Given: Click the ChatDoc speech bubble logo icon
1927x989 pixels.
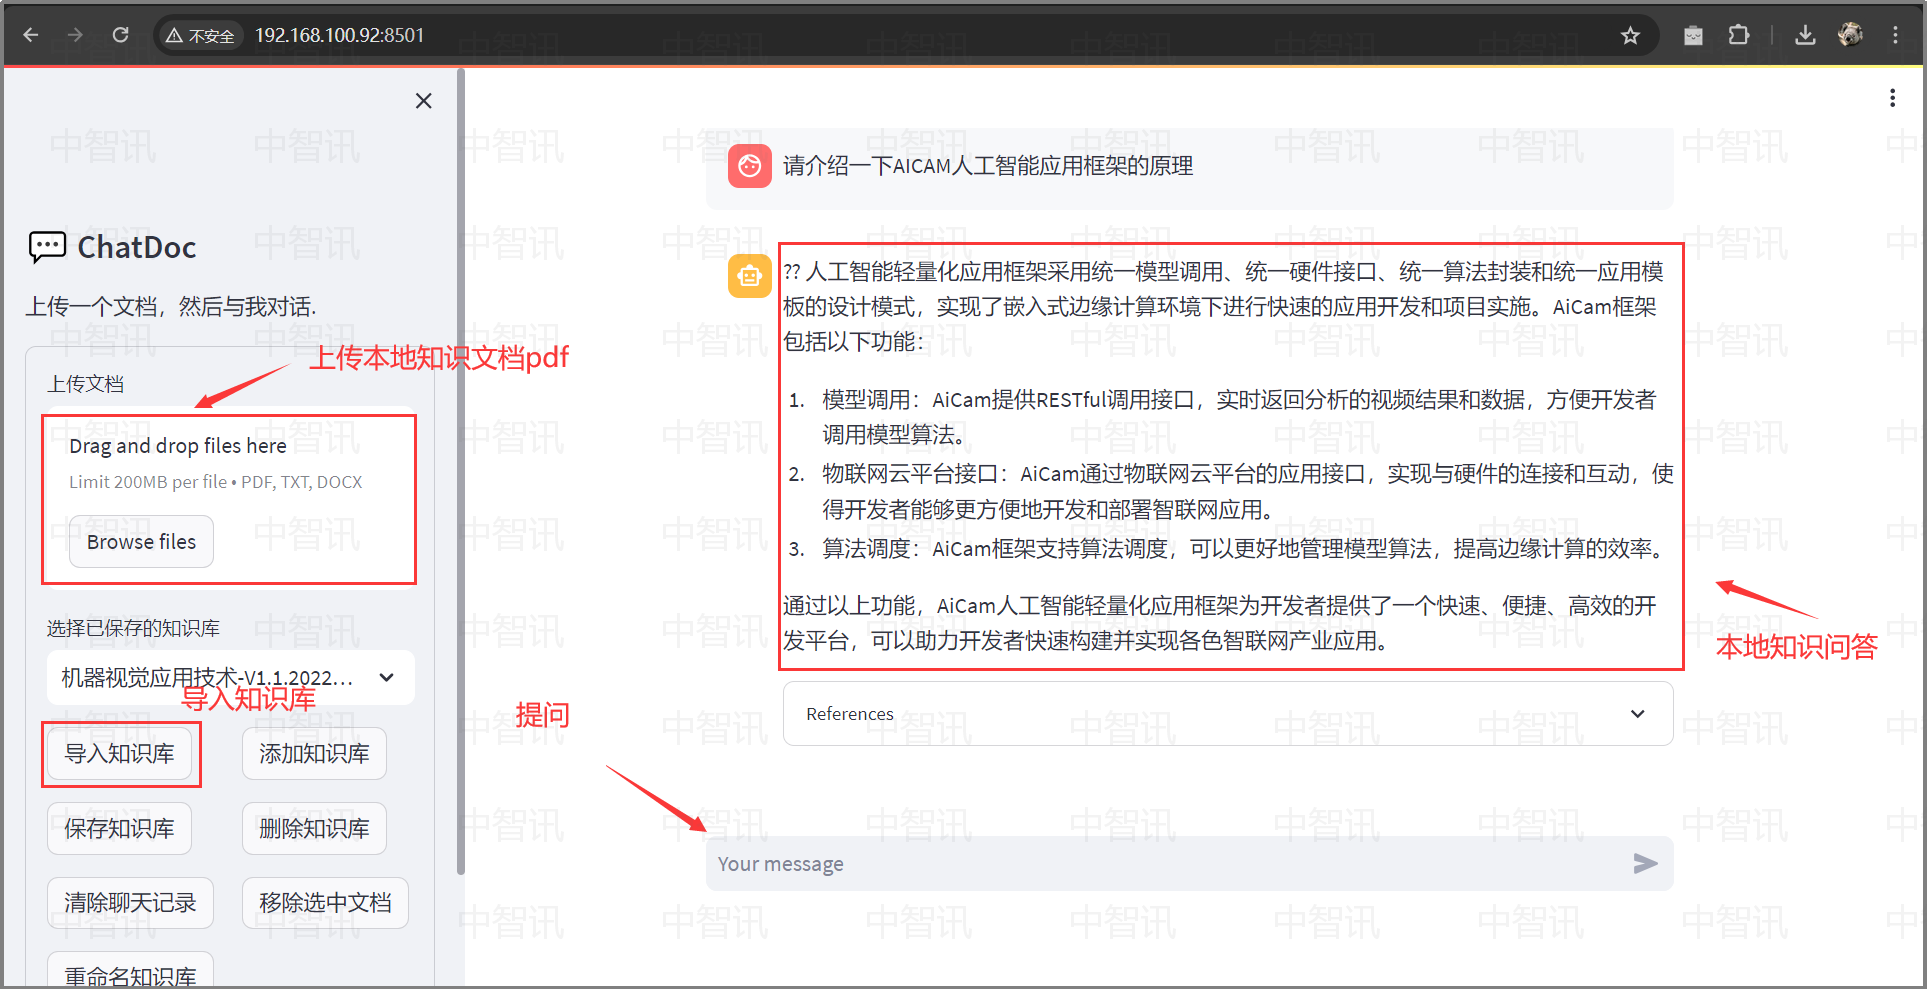Looking at the screenshot, I should tap(45, 246).
